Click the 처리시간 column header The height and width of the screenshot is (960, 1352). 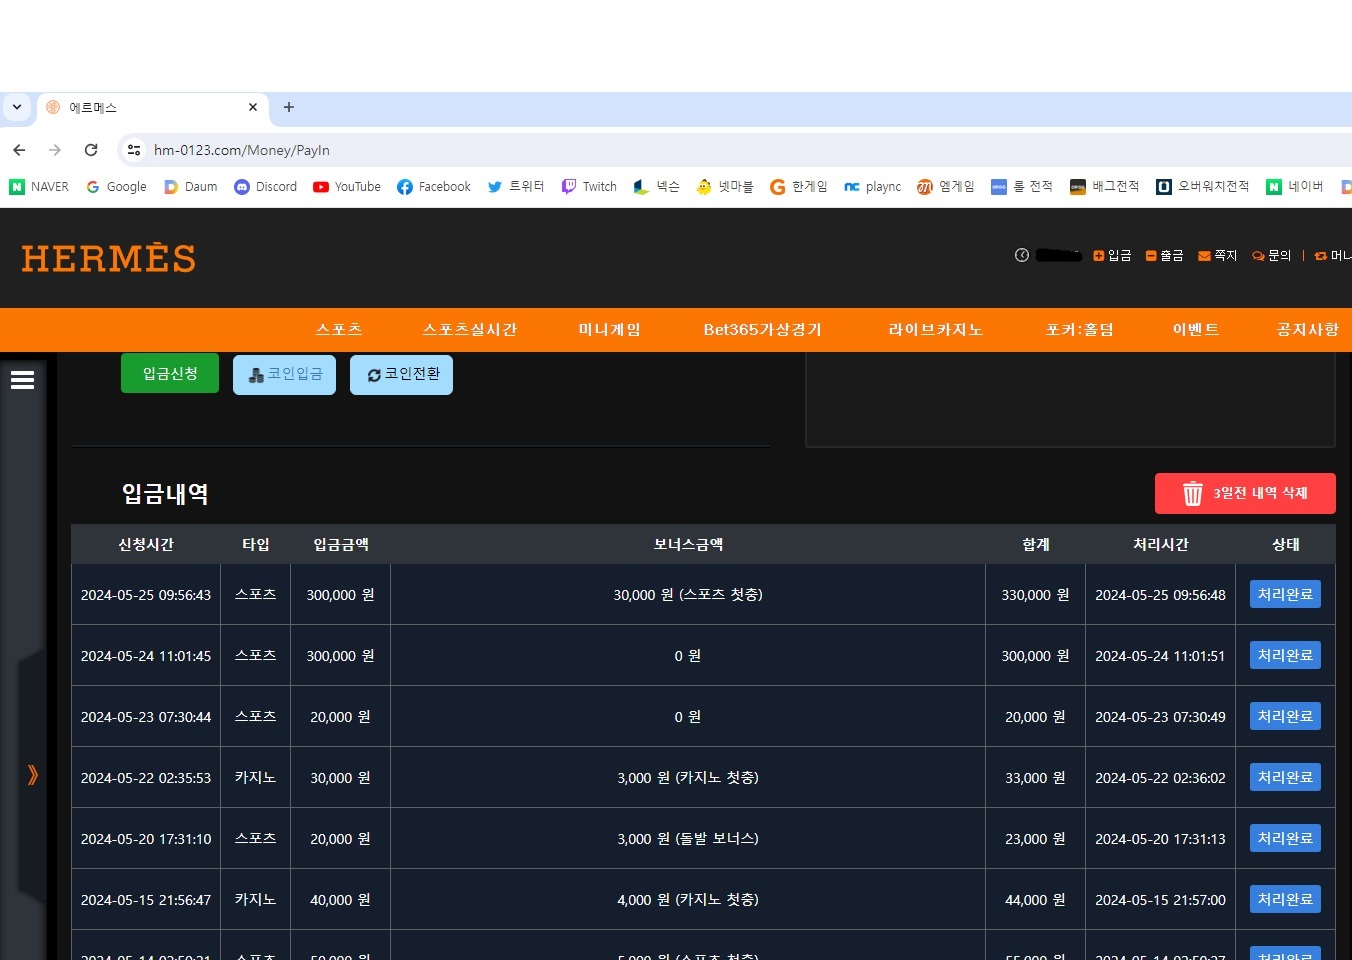point(1161,545)
